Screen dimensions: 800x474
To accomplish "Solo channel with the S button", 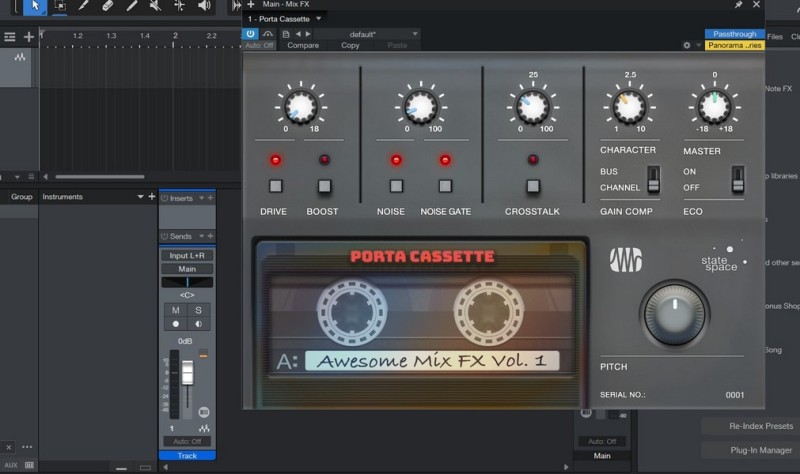I will coord(198,310).
